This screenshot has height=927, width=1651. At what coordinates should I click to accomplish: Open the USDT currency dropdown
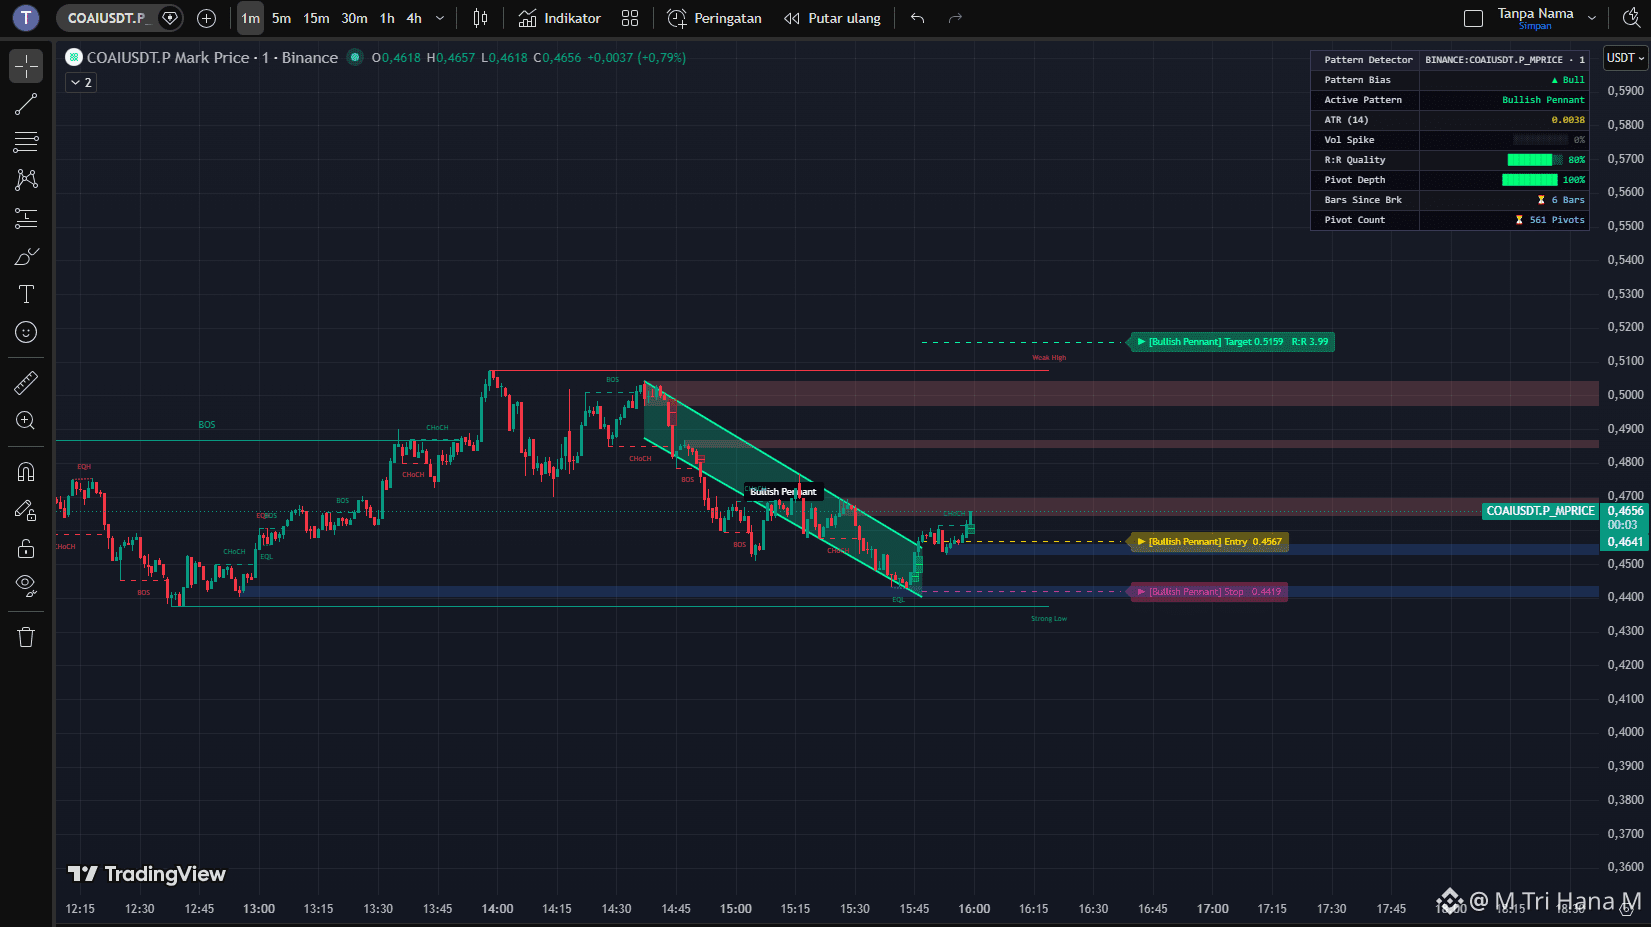(1625, 58)
